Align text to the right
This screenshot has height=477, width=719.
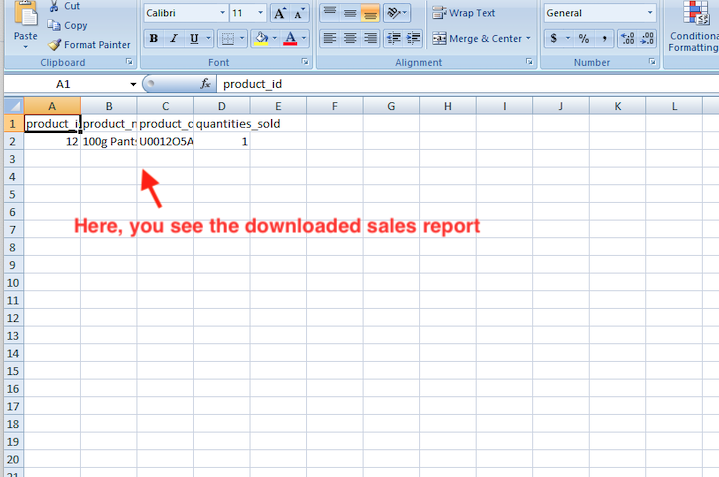pyautogui.click(x=371, y=39)
